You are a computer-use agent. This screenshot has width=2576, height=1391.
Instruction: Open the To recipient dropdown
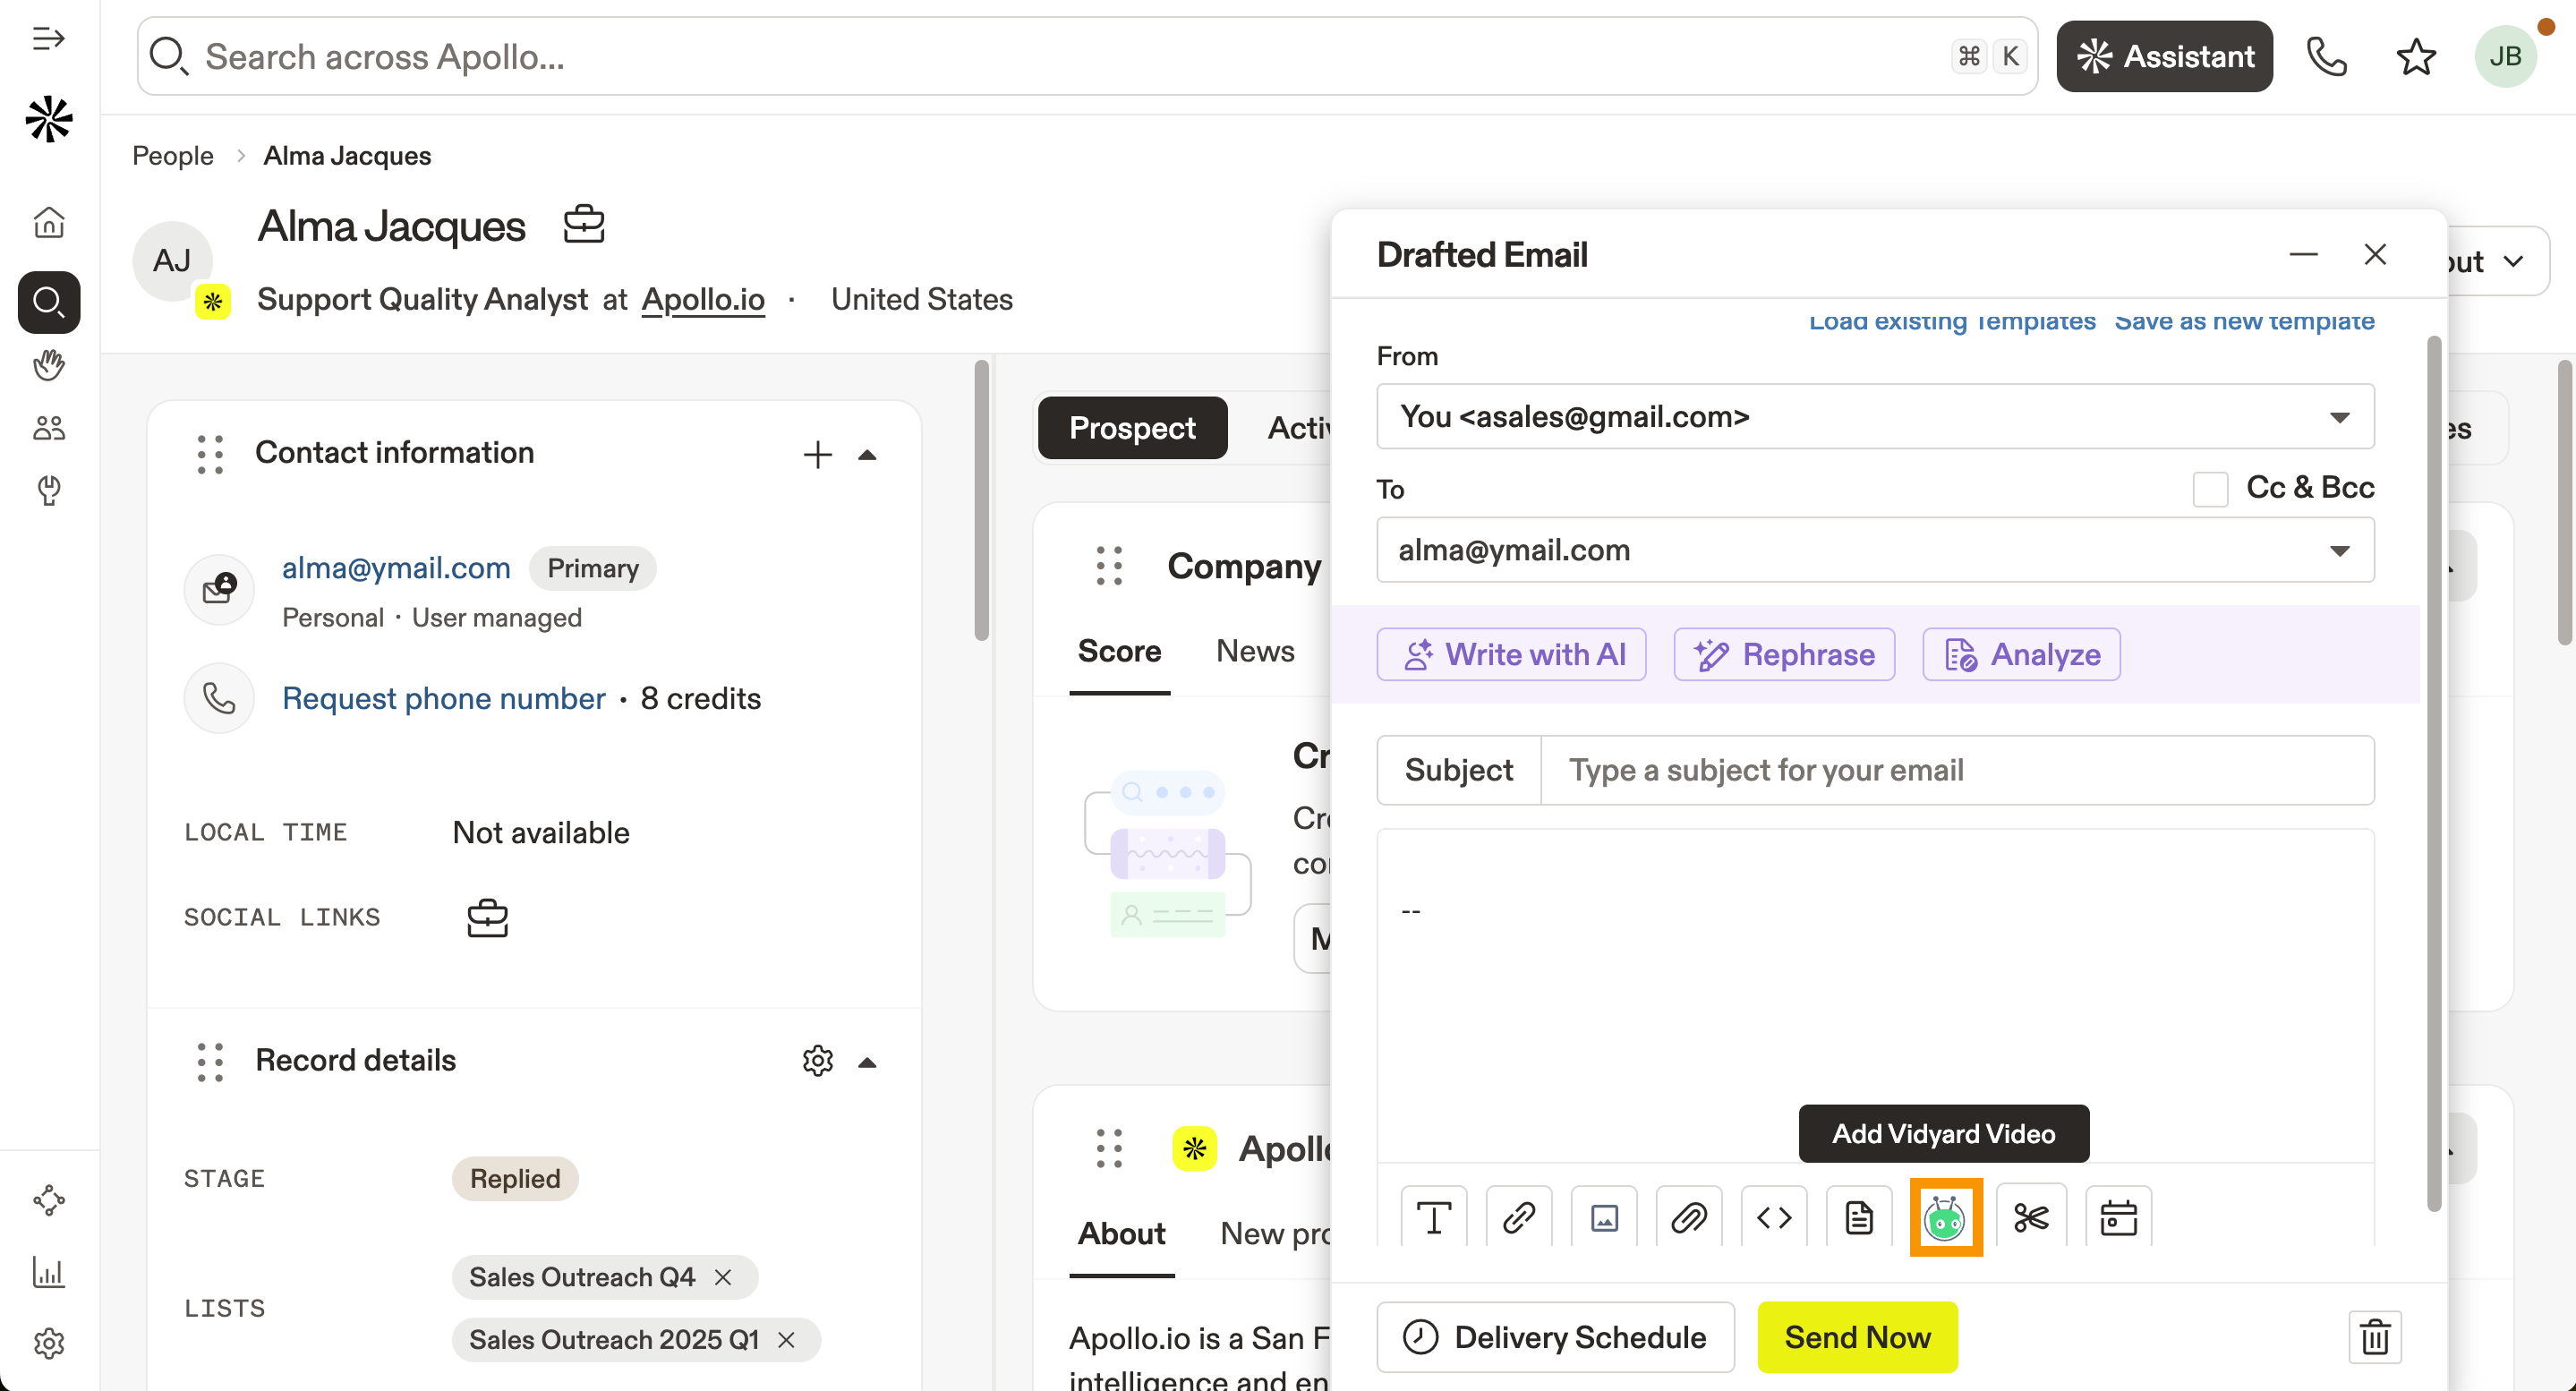tap(2339, 550)
